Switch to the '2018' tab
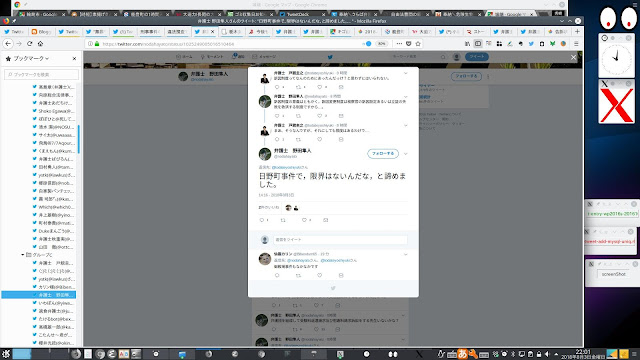The image size is (640, 360). [368, 31]
